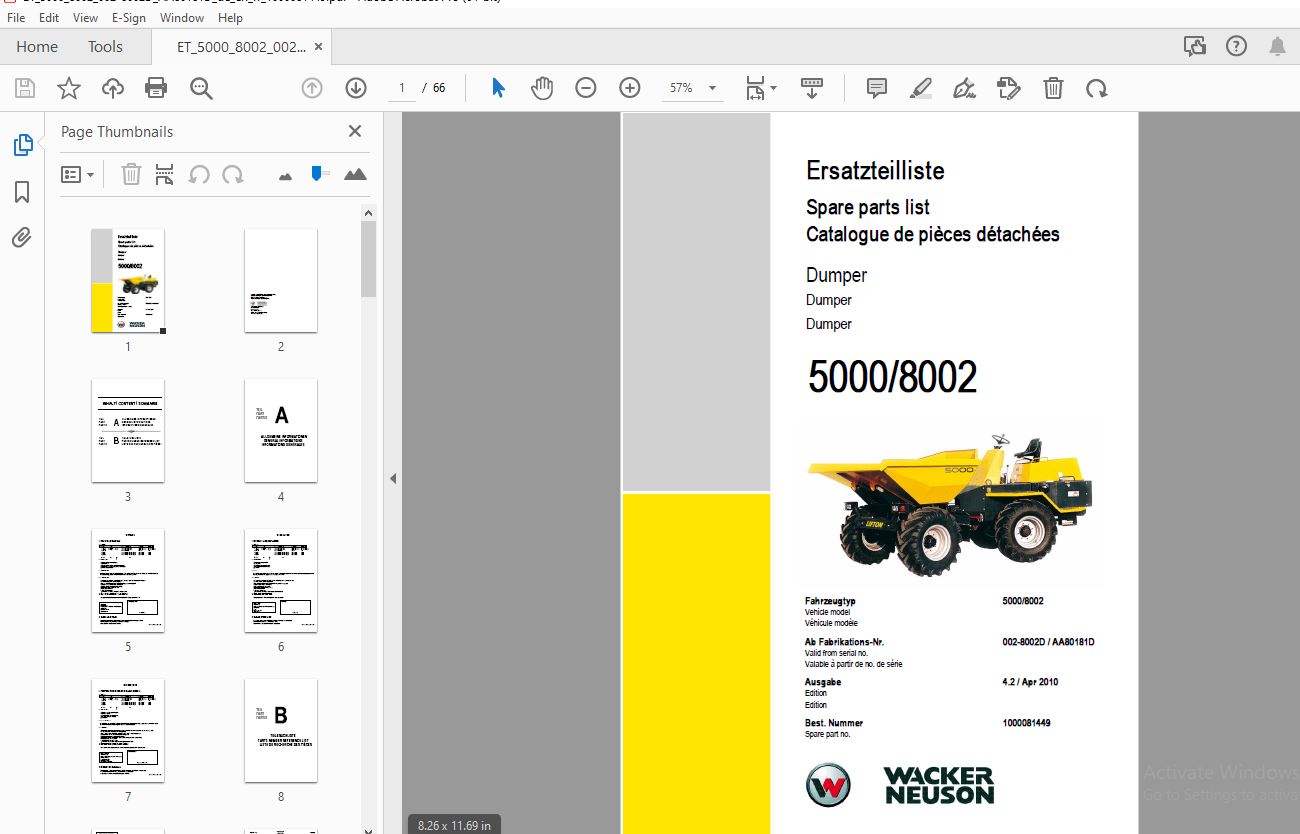The image size is (1300, 834).
Task: Rotate the page with the toolbar rotate icon
Action: (x=1097, y=88)
